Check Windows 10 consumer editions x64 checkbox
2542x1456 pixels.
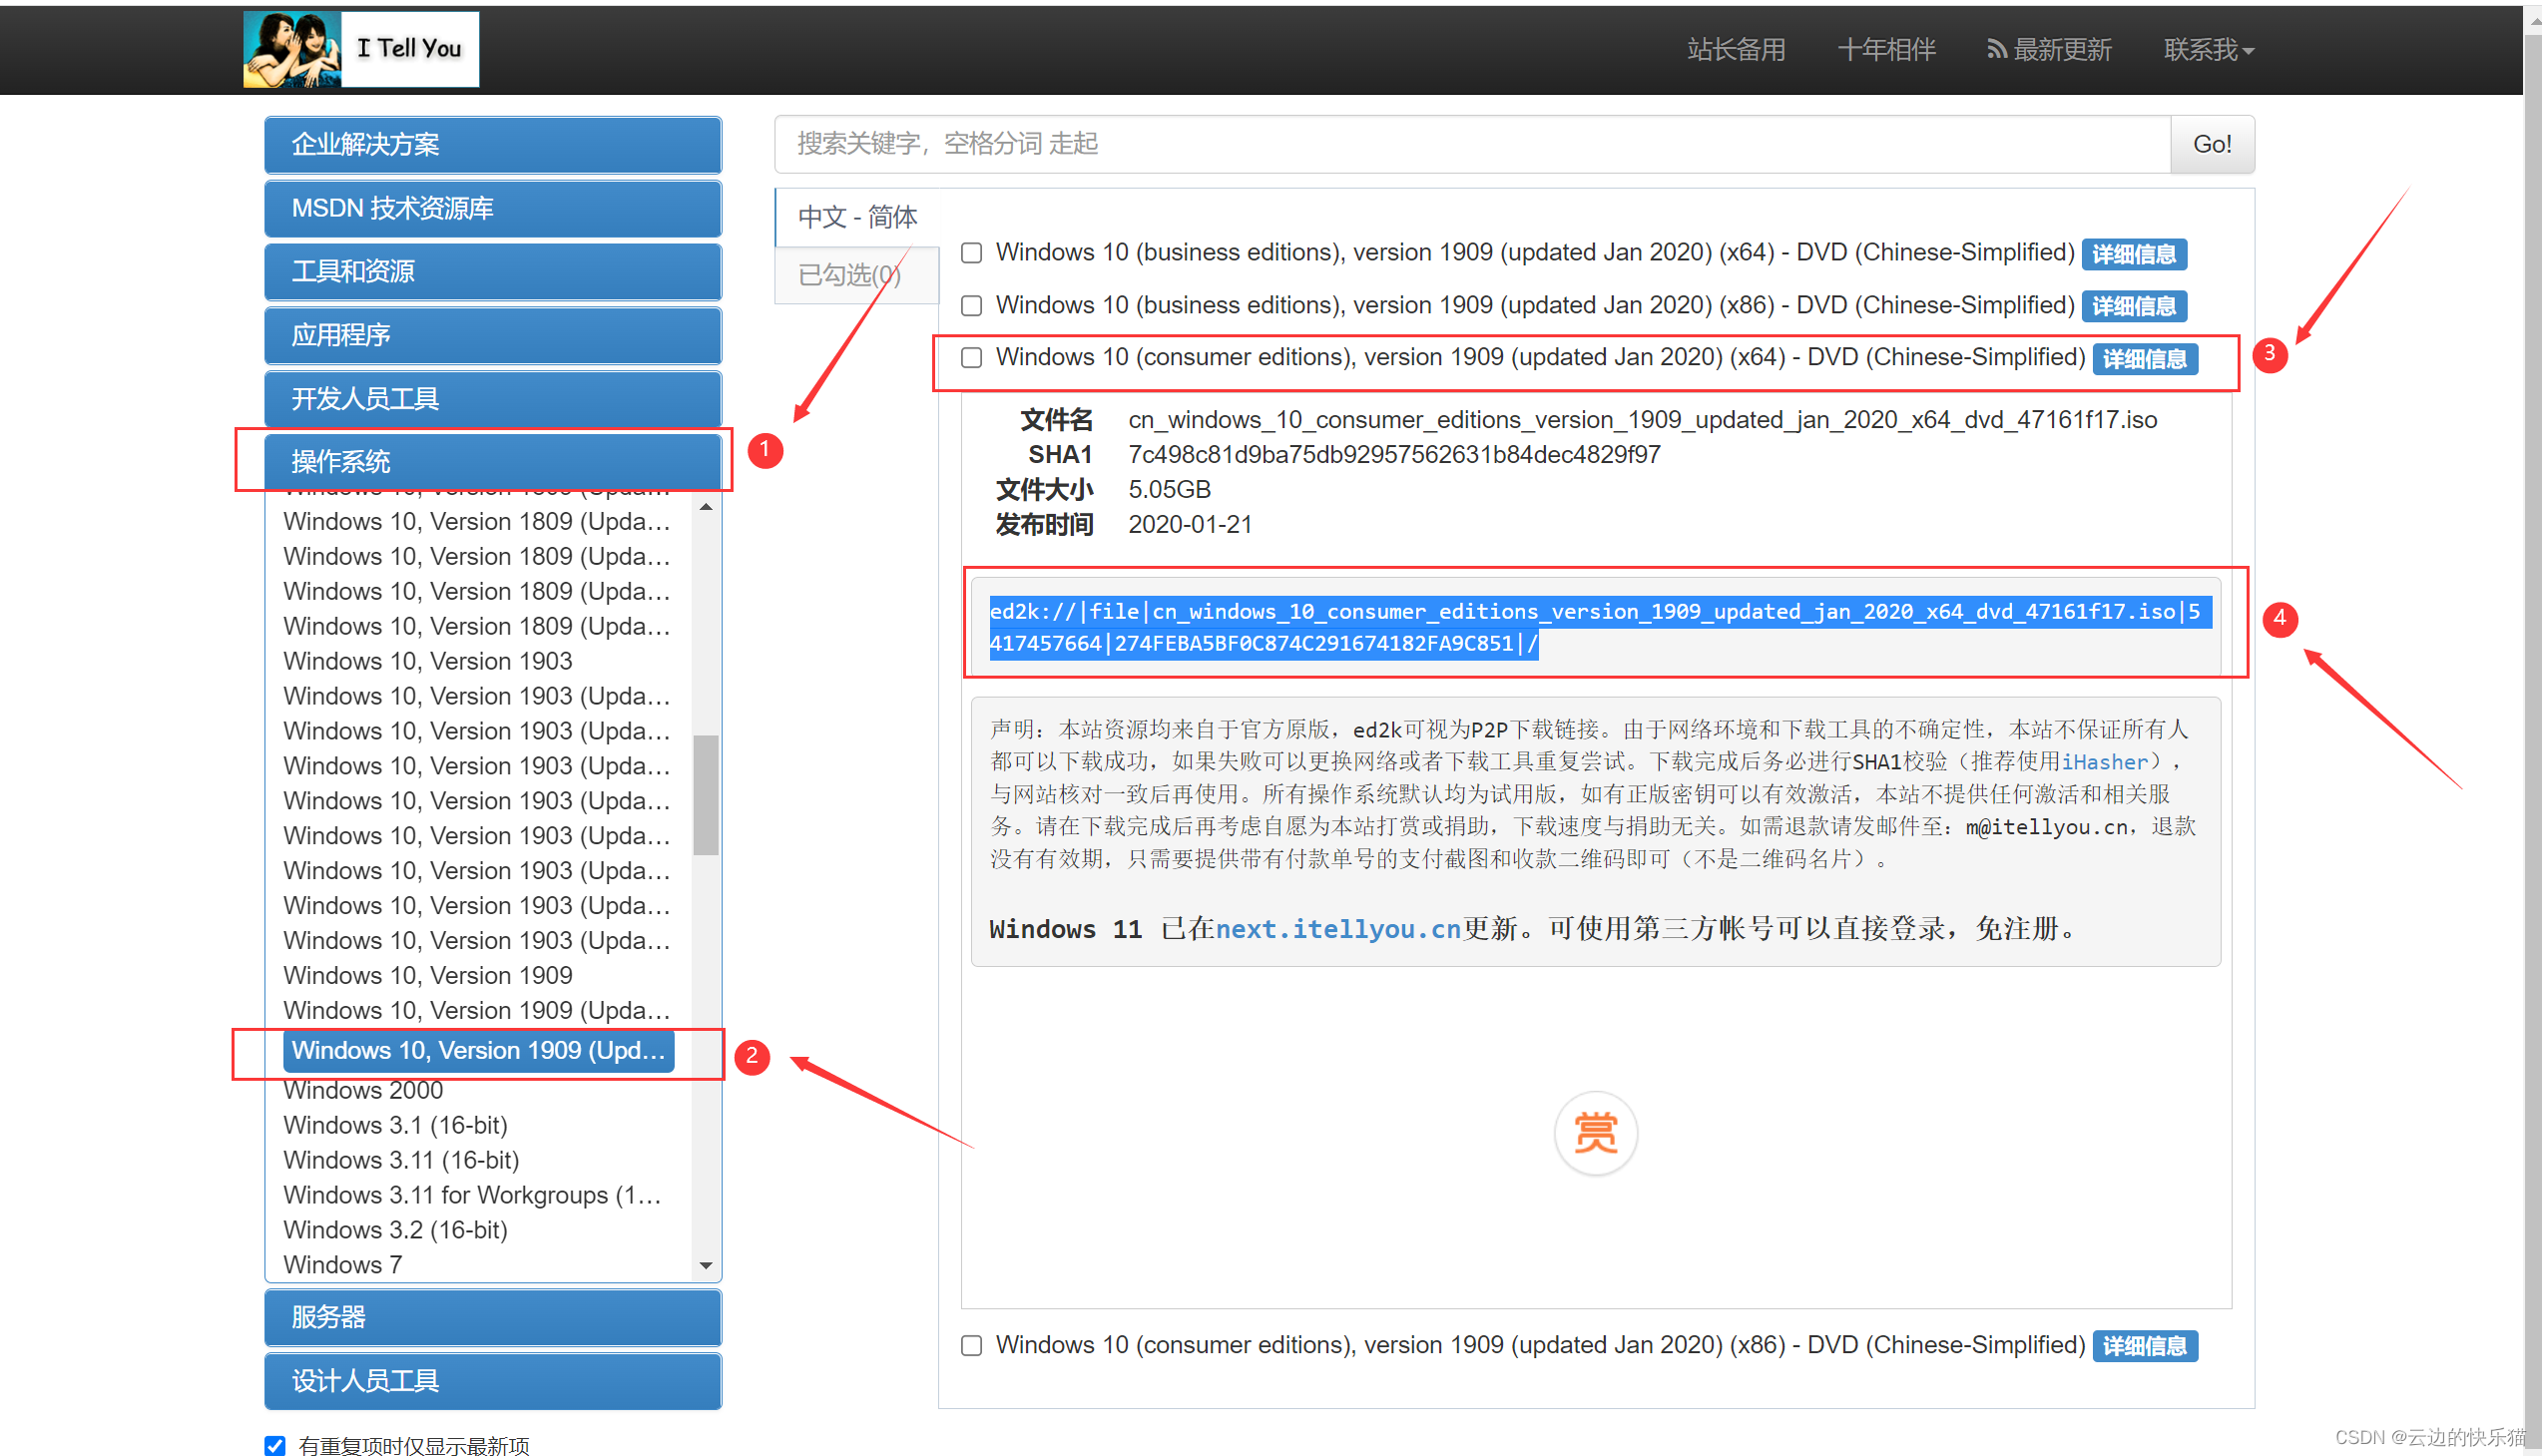click(x=971, y=358)
